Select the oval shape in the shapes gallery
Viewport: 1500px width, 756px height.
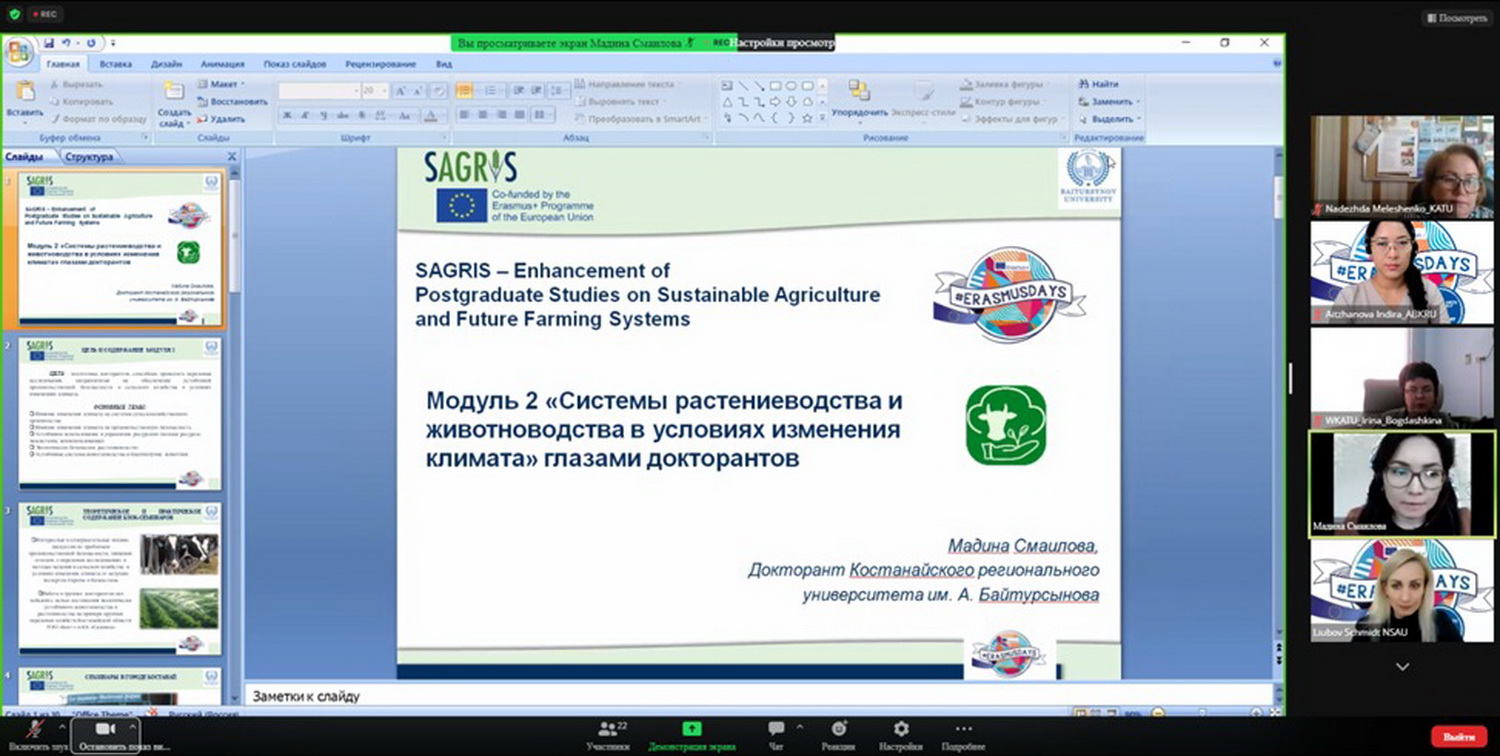point(790,86)
